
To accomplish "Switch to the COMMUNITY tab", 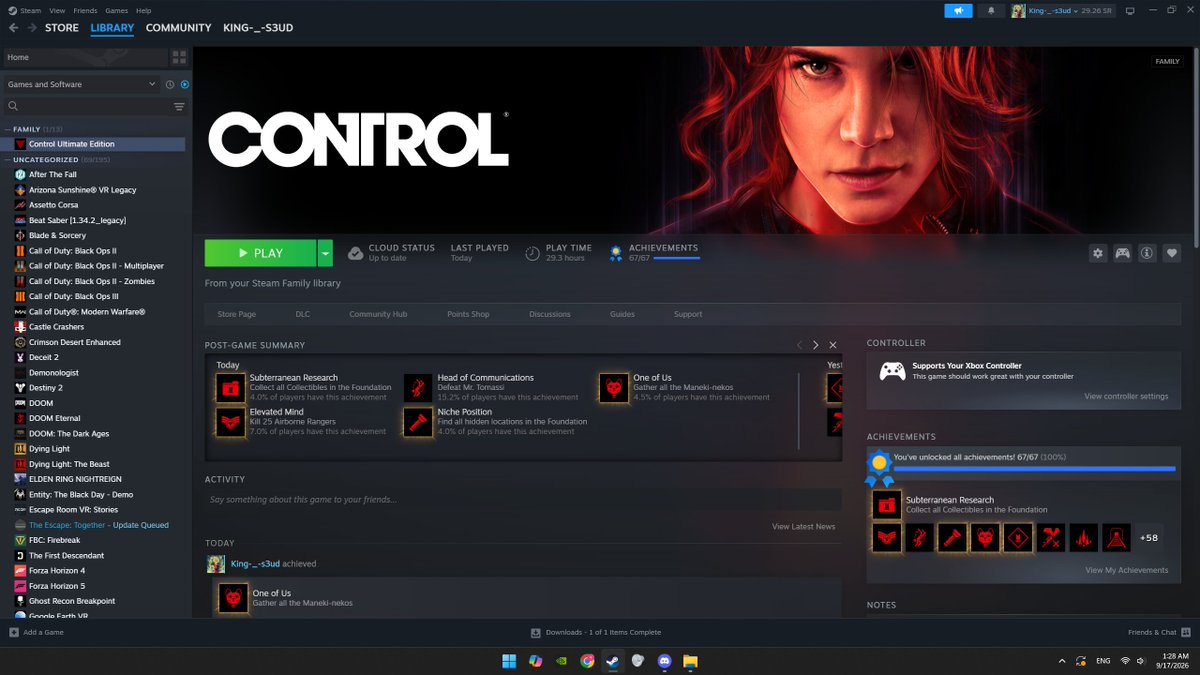I will [x=179, y=28].
